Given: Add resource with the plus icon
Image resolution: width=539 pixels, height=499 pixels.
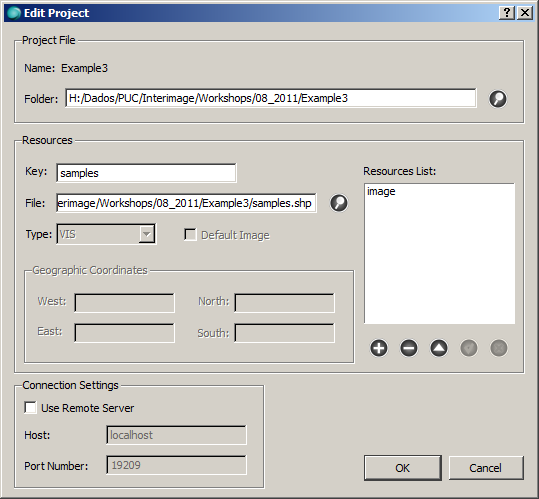Looking at the screenshot, I should (x=379, y=348).
